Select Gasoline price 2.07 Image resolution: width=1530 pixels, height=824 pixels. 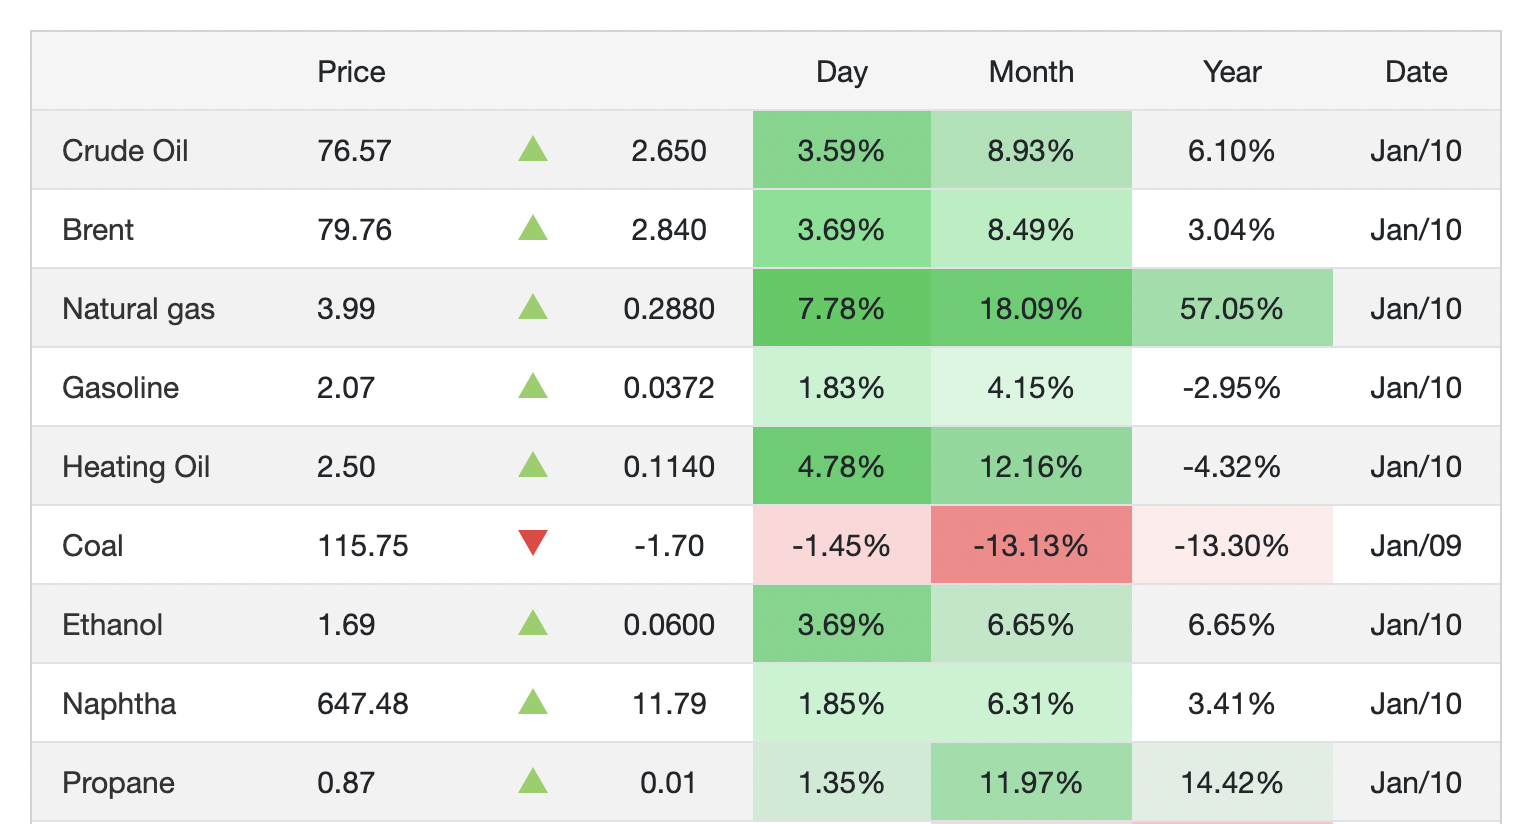(346, 388)
